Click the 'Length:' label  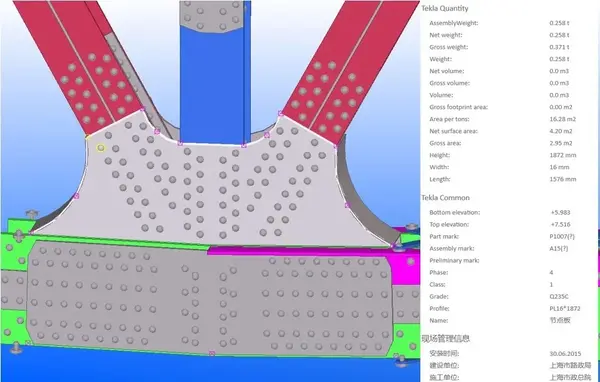click(440, 179)
